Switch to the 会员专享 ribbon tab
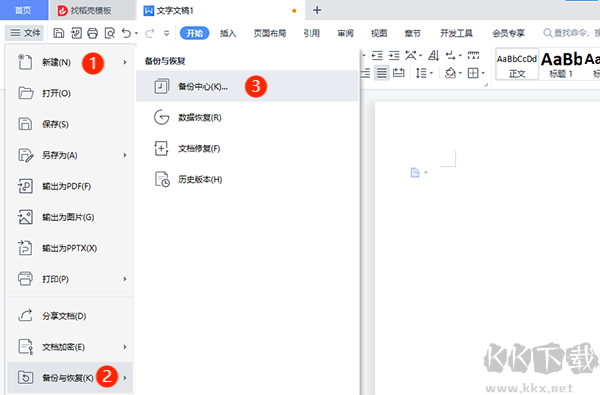600x395 pixels. (508, 33)
